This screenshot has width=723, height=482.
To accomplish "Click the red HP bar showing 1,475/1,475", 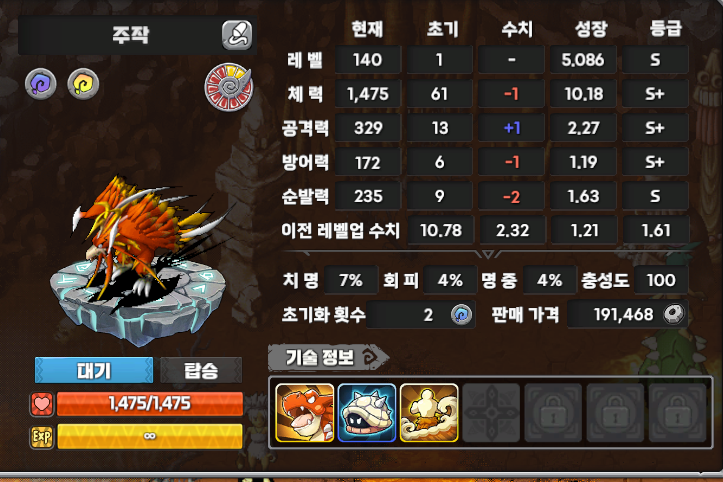I will click(149, 404).
